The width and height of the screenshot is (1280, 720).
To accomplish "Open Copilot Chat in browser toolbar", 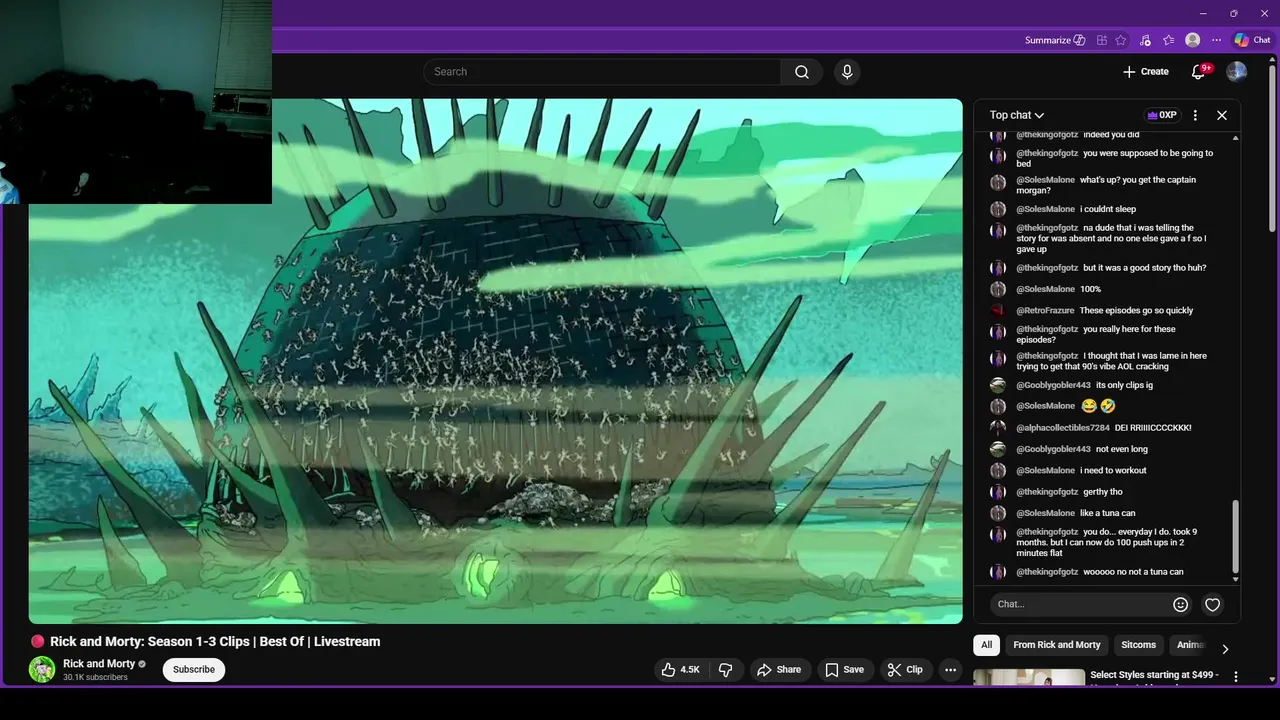I will click(1253, 40).
